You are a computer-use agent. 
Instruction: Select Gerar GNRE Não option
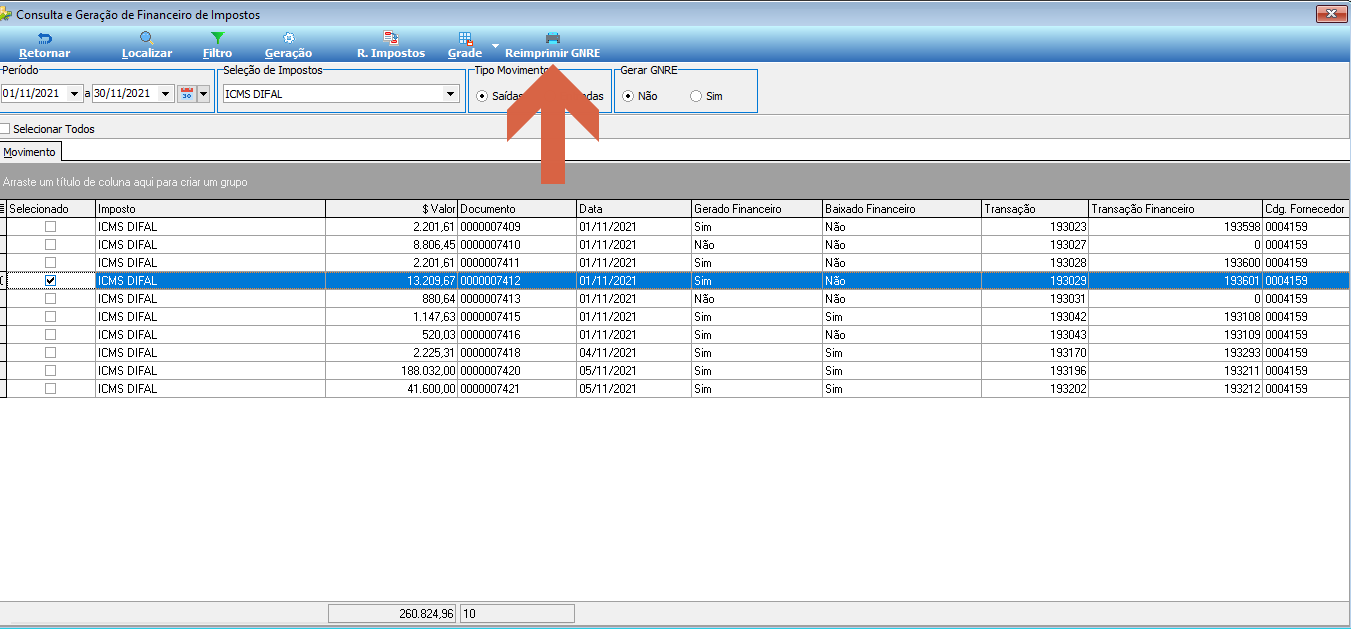[x=628, y=96]
